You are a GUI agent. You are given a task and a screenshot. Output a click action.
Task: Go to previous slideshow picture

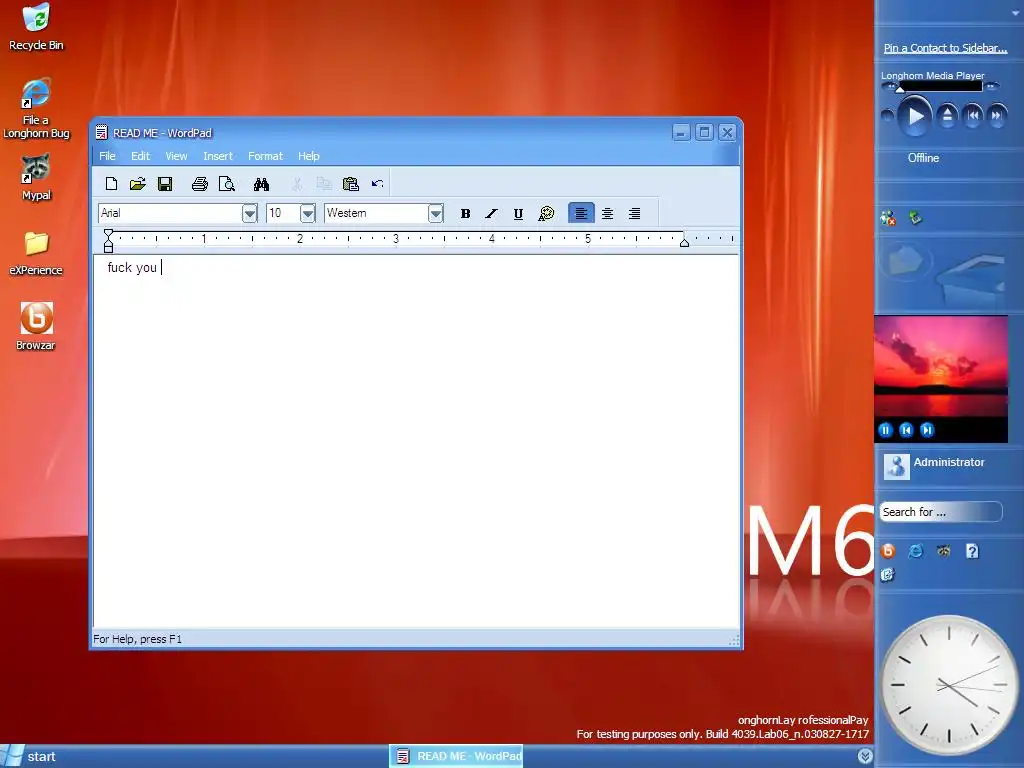coord(906,430)
